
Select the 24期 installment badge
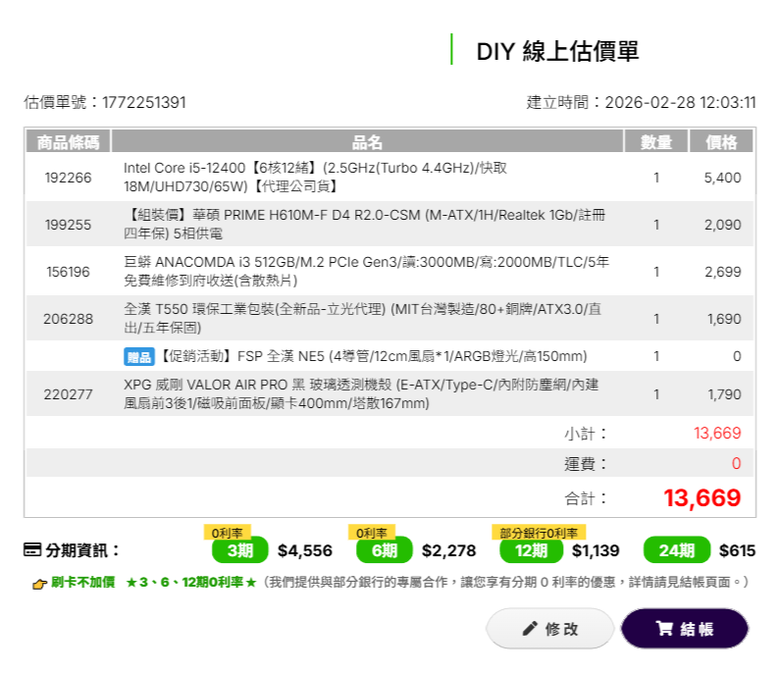click(677, 550)
